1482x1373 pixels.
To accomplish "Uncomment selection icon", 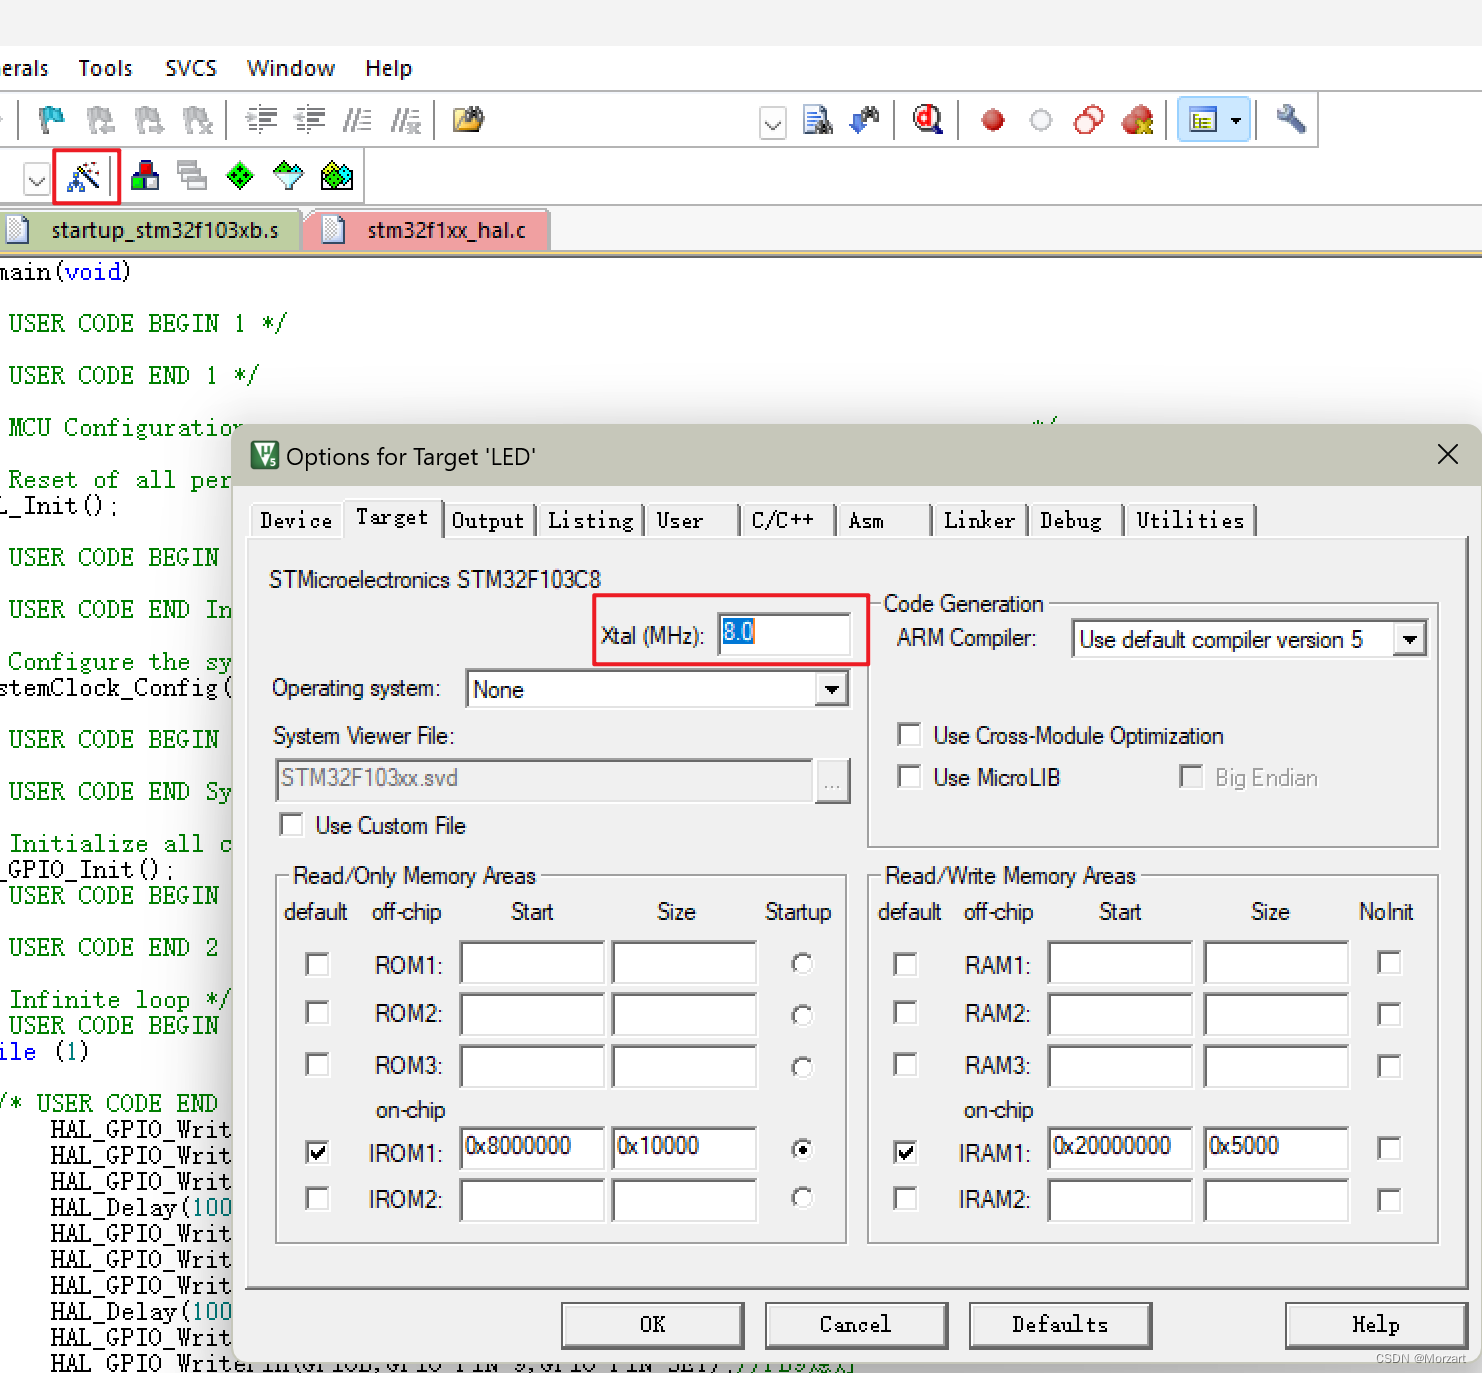I will point(405,120).
